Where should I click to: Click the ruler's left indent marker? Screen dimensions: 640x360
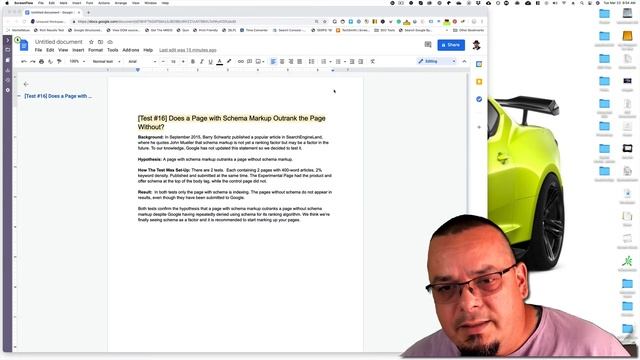[x=138, y=70]
